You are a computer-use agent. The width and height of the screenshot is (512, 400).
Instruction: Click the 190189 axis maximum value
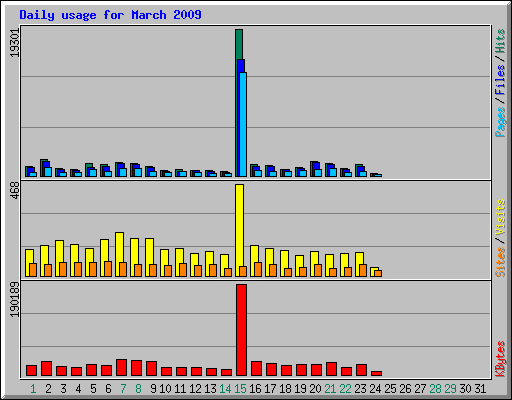15,299
